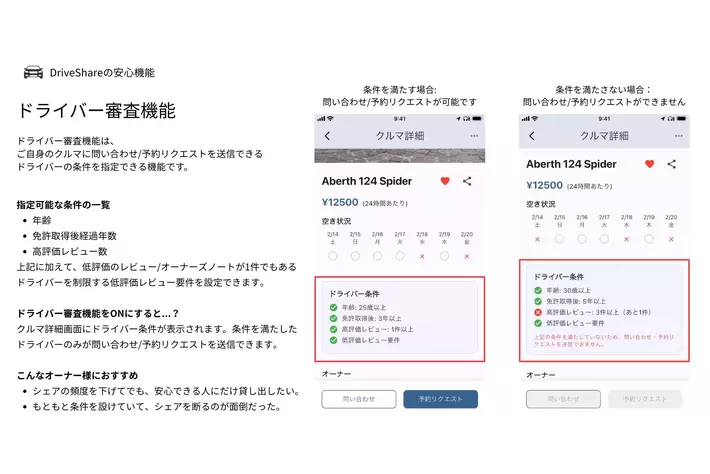Open three-dot menu in right phone

pos(677,136)
